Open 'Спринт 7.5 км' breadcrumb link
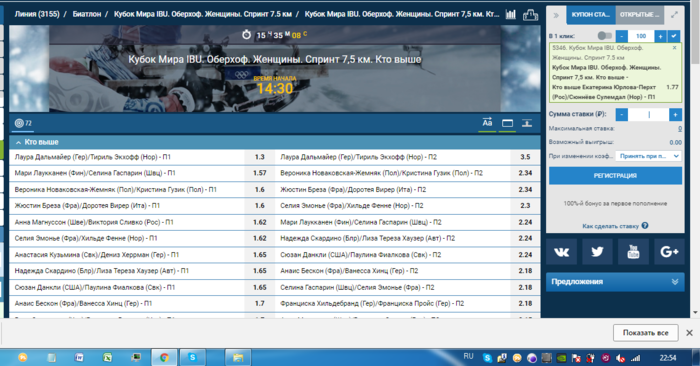The width and height of the screenshot is (700, 366). coord(203,14)
